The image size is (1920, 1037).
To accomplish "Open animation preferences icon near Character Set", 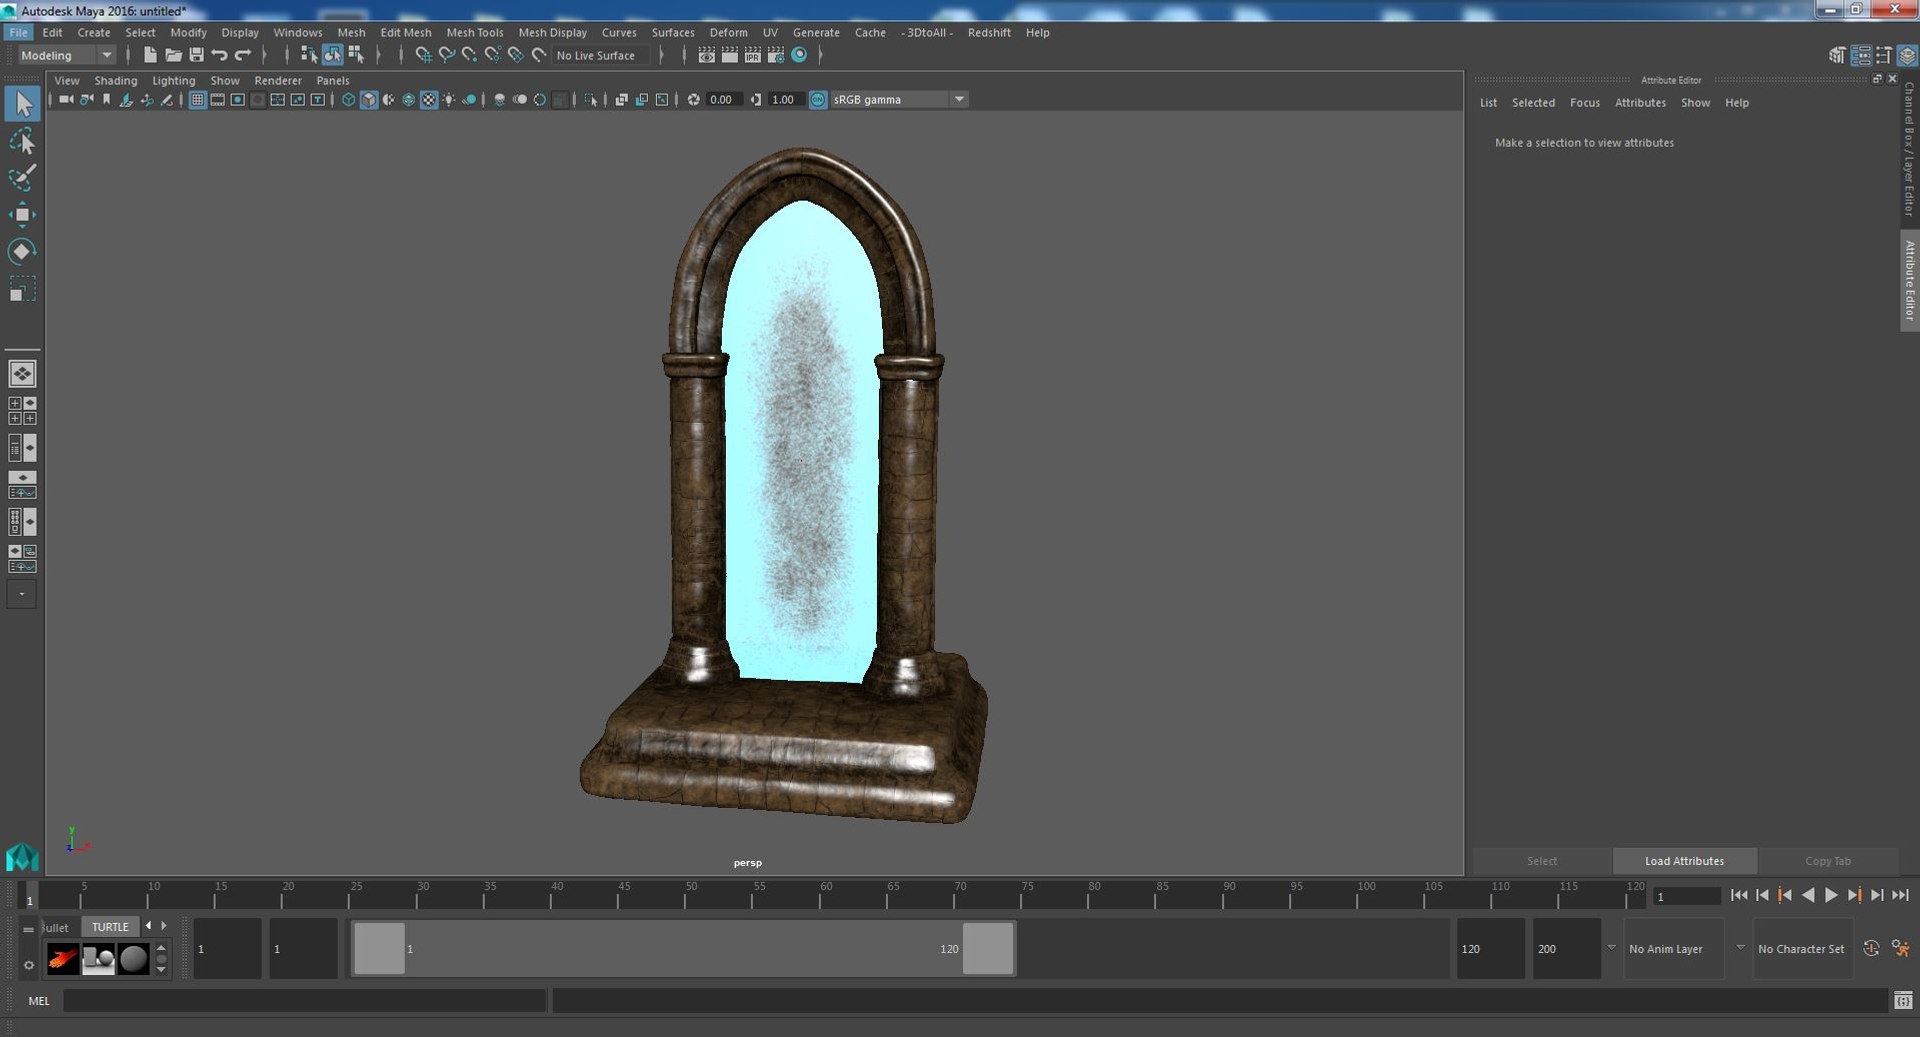I will (1901, 948).
